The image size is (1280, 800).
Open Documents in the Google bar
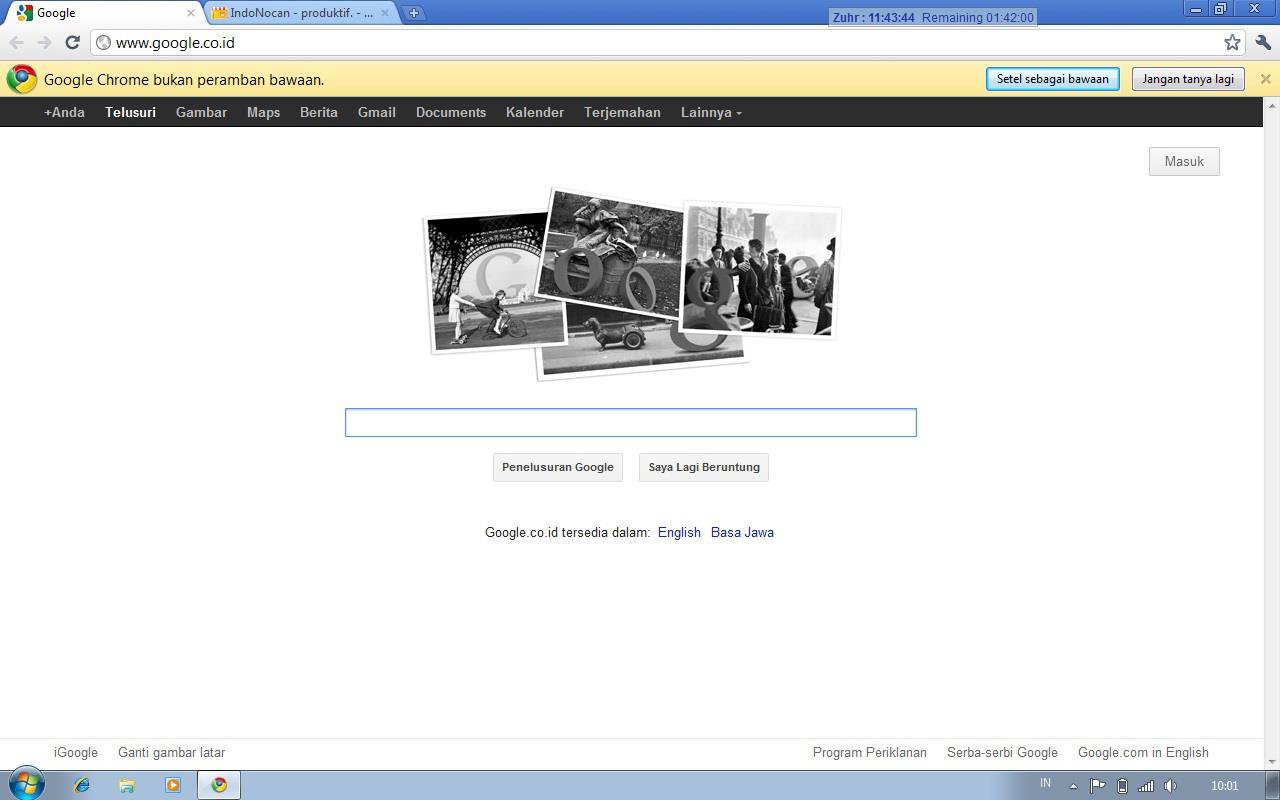451,112
